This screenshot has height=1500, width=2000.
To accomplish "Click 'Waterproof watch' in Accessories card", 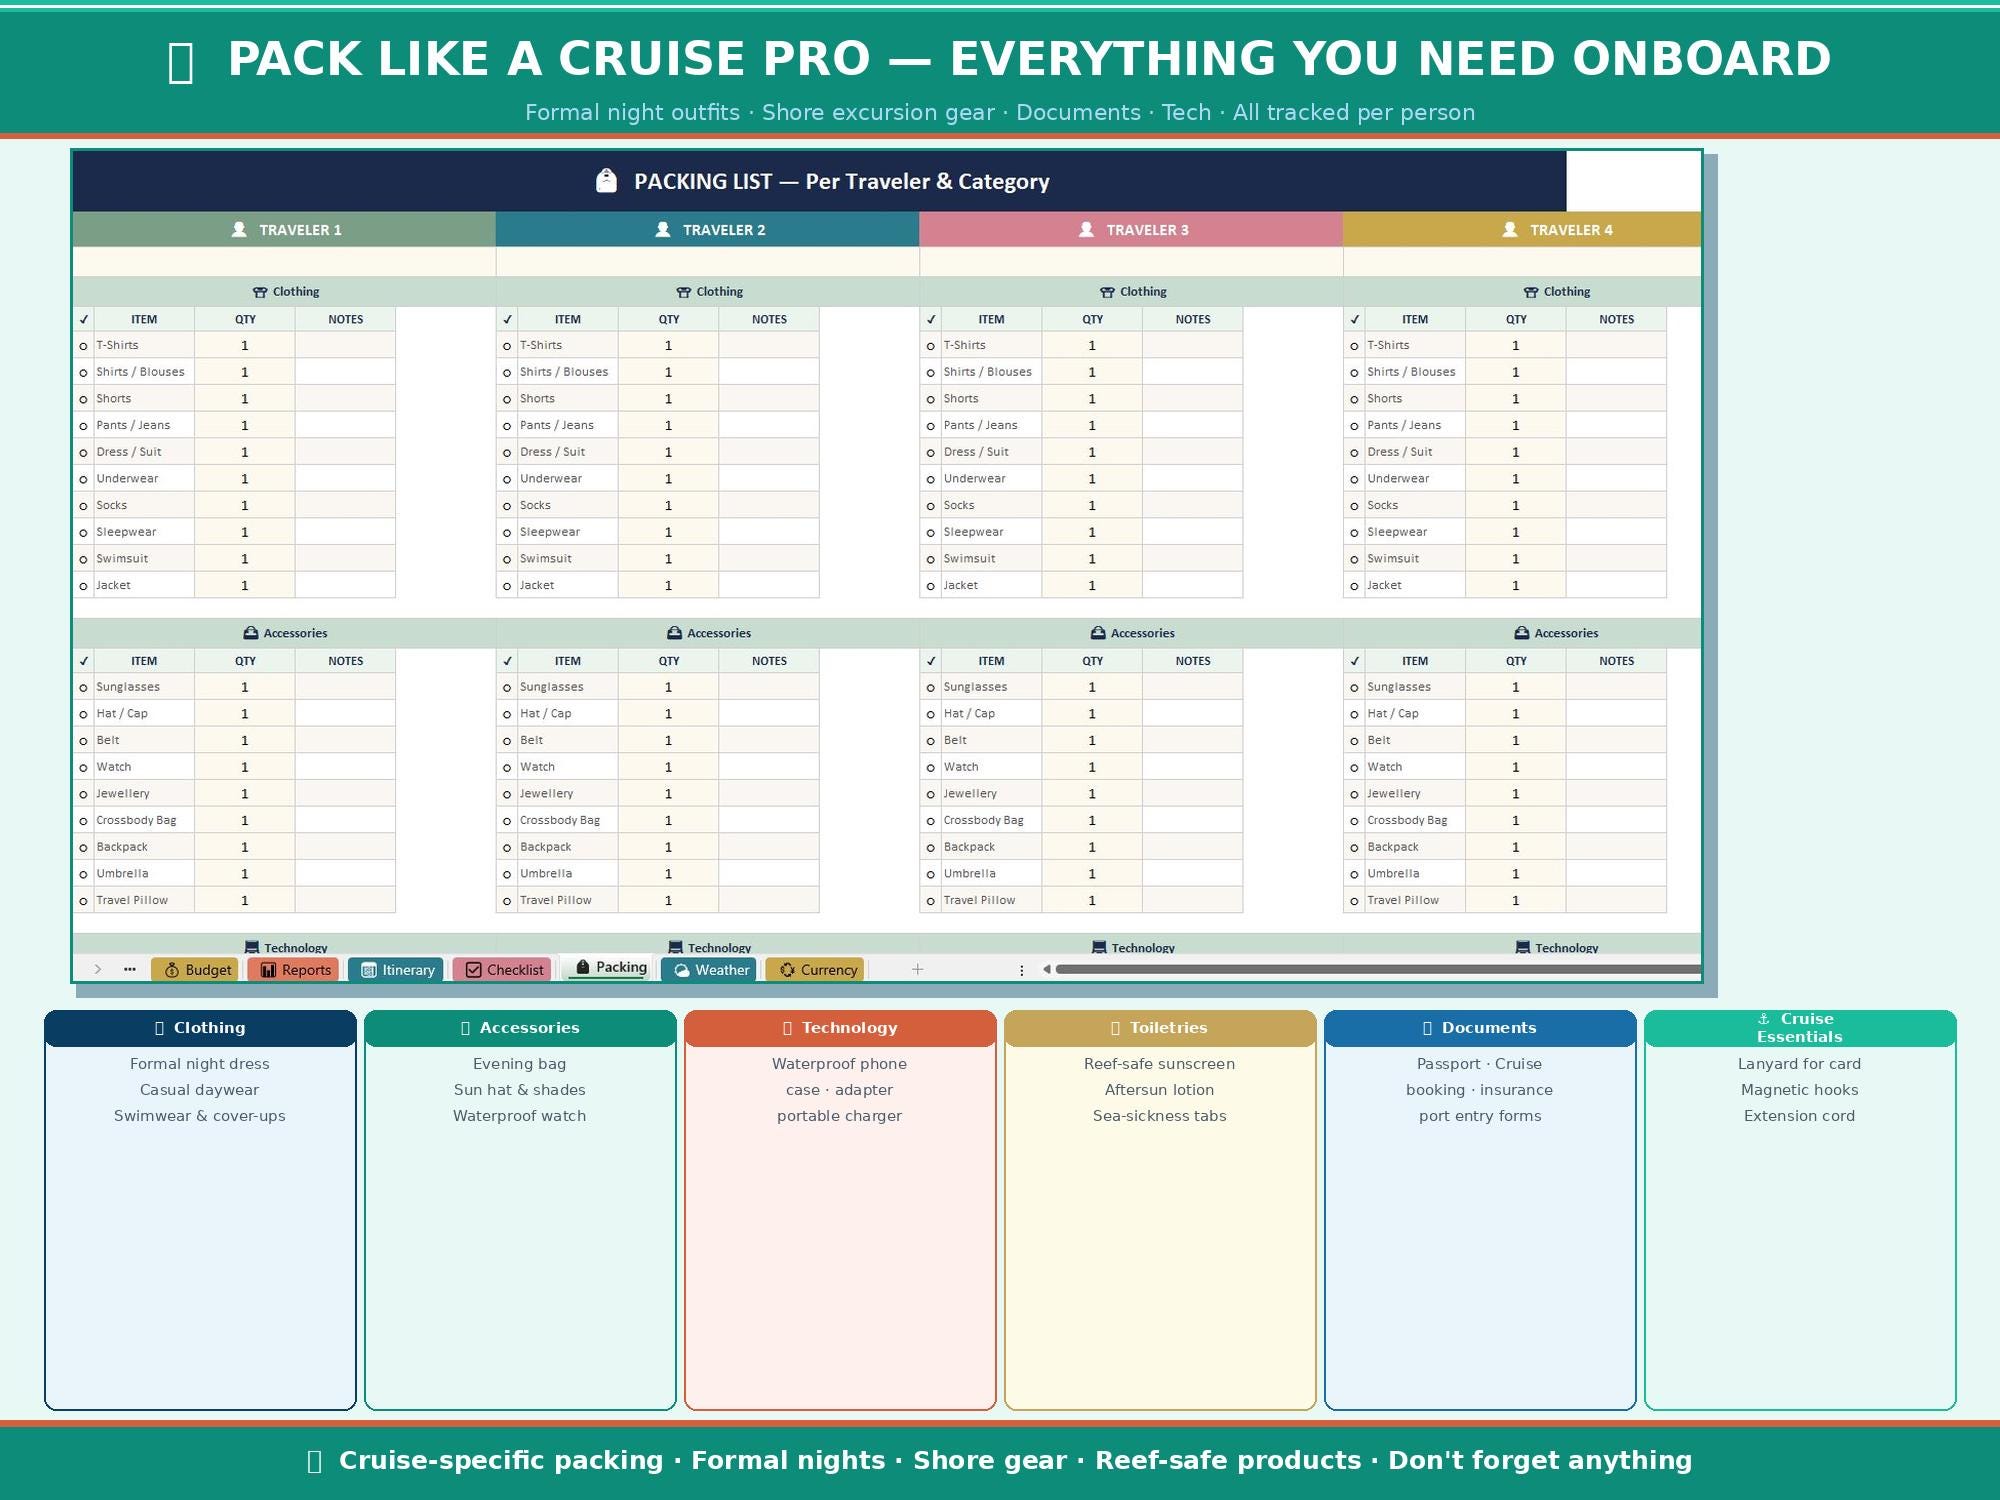I will (x=520, y=1116).
